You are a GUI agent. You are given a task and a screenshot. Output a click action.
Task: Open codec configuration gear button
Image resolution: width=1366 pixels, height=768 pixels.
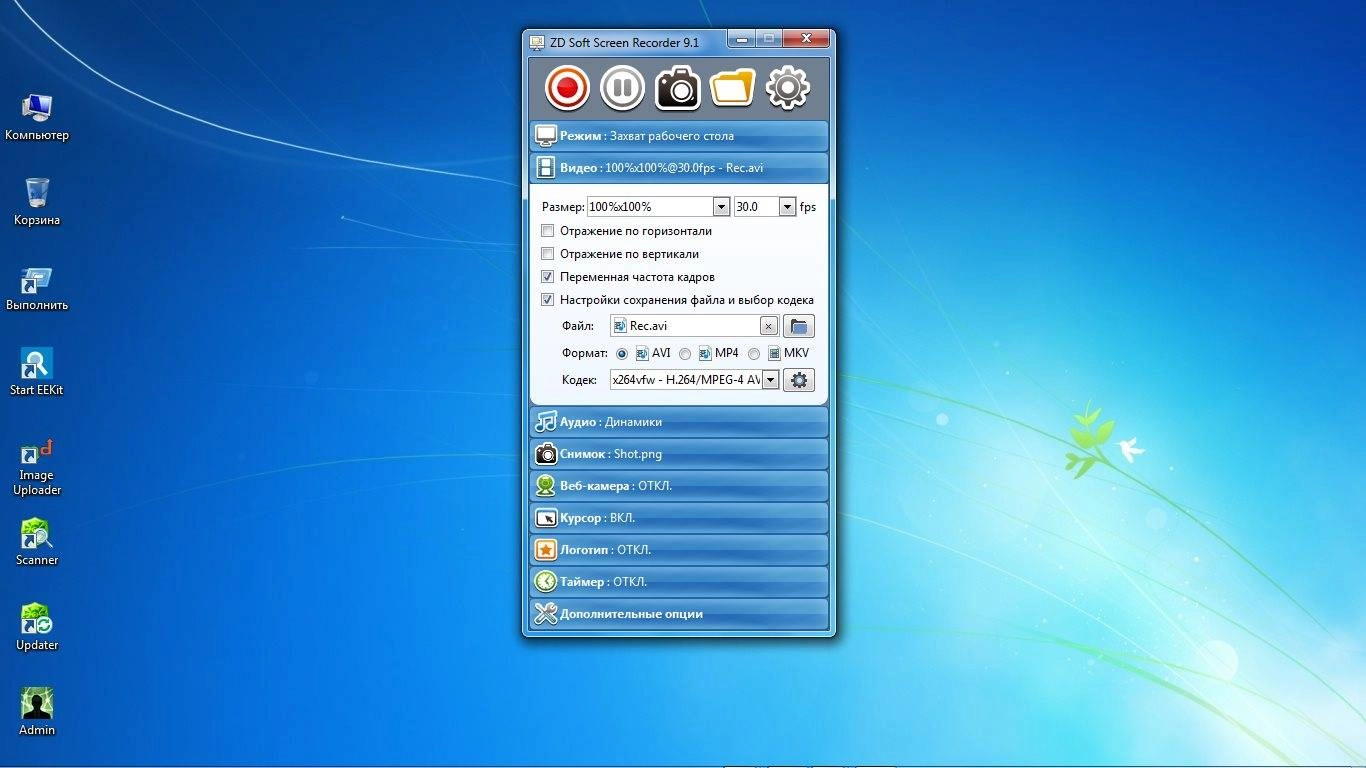(799, 380)
